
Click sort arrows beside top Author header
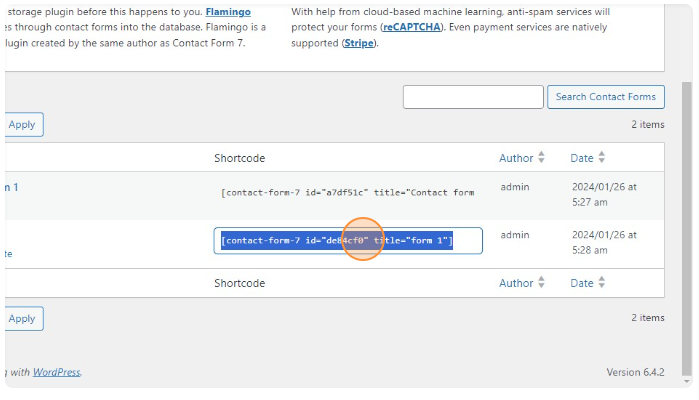541,158
